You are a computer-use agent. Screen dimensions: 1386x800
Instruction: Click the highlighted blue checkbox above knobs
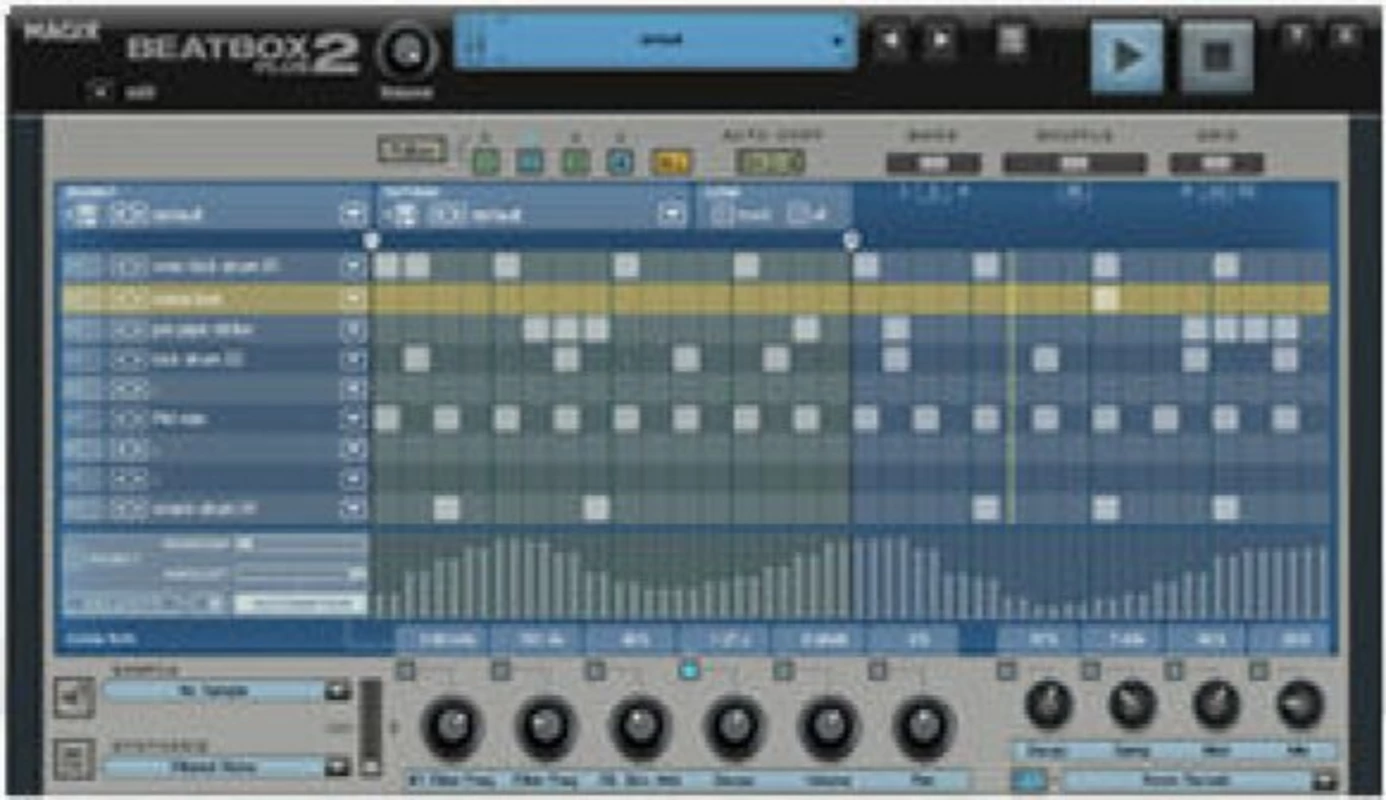(689, 670)
